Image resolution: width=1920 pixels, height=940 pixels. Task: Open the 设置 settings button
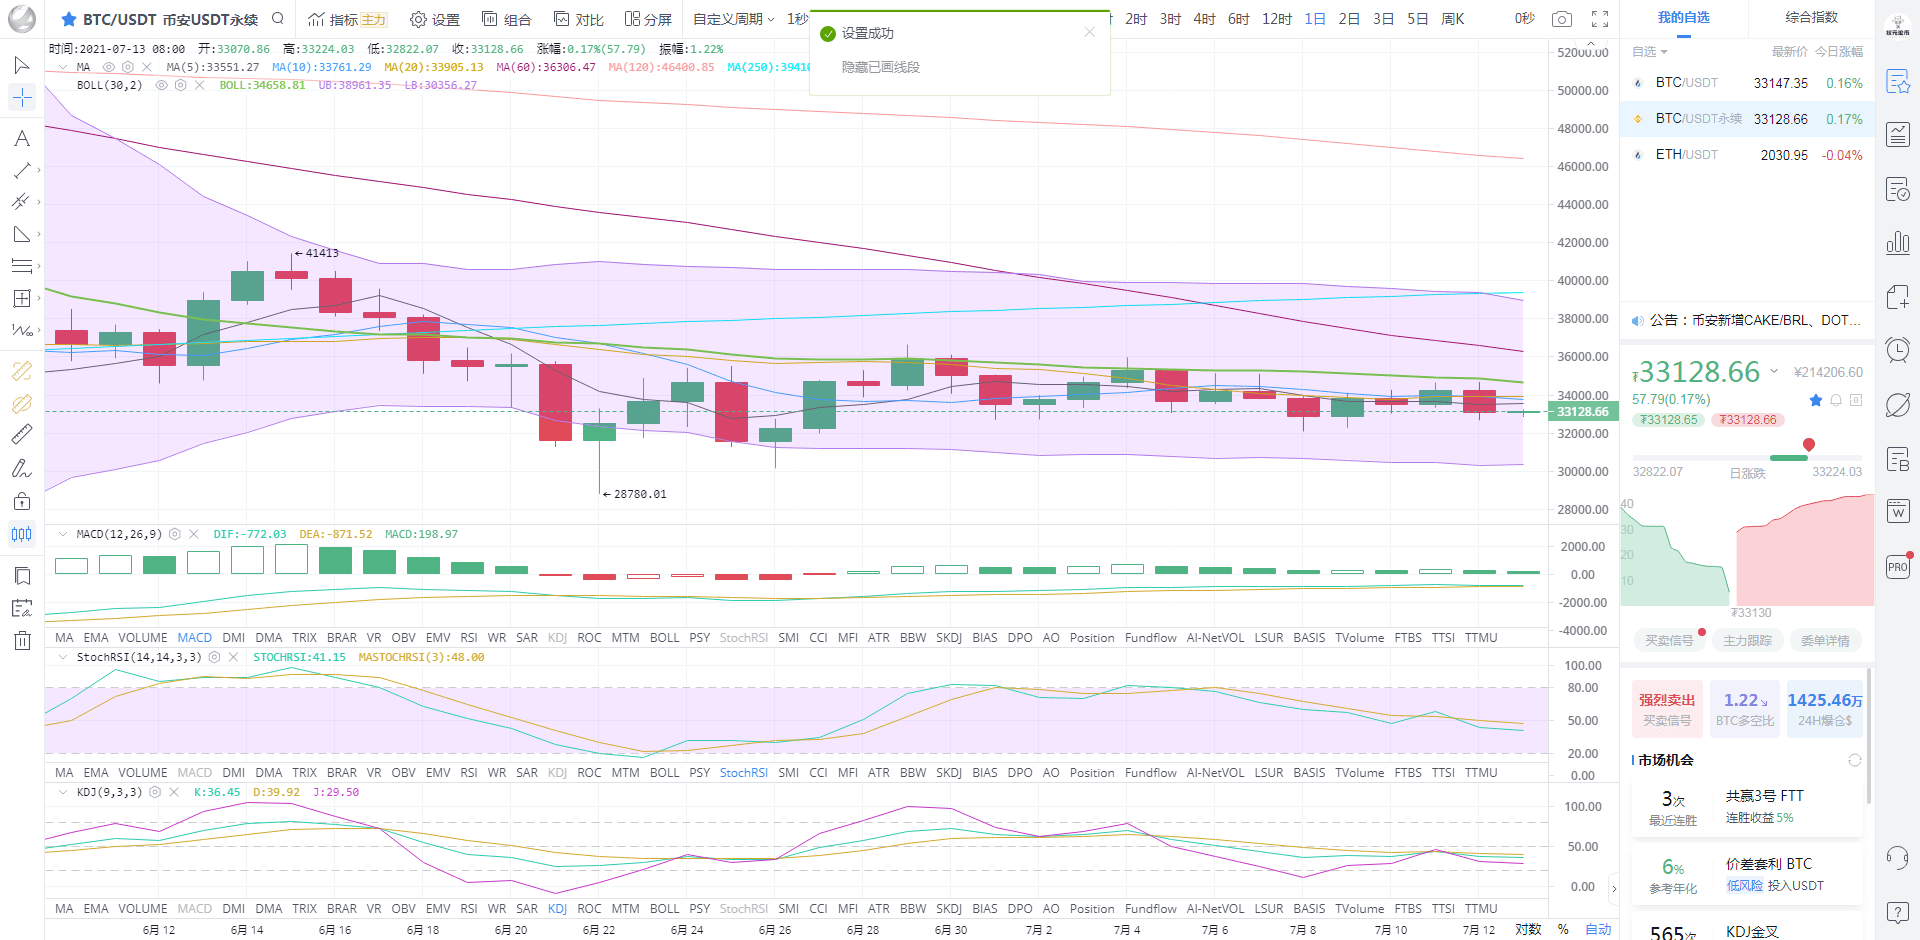pyautogui.click(x=435, y=19)
